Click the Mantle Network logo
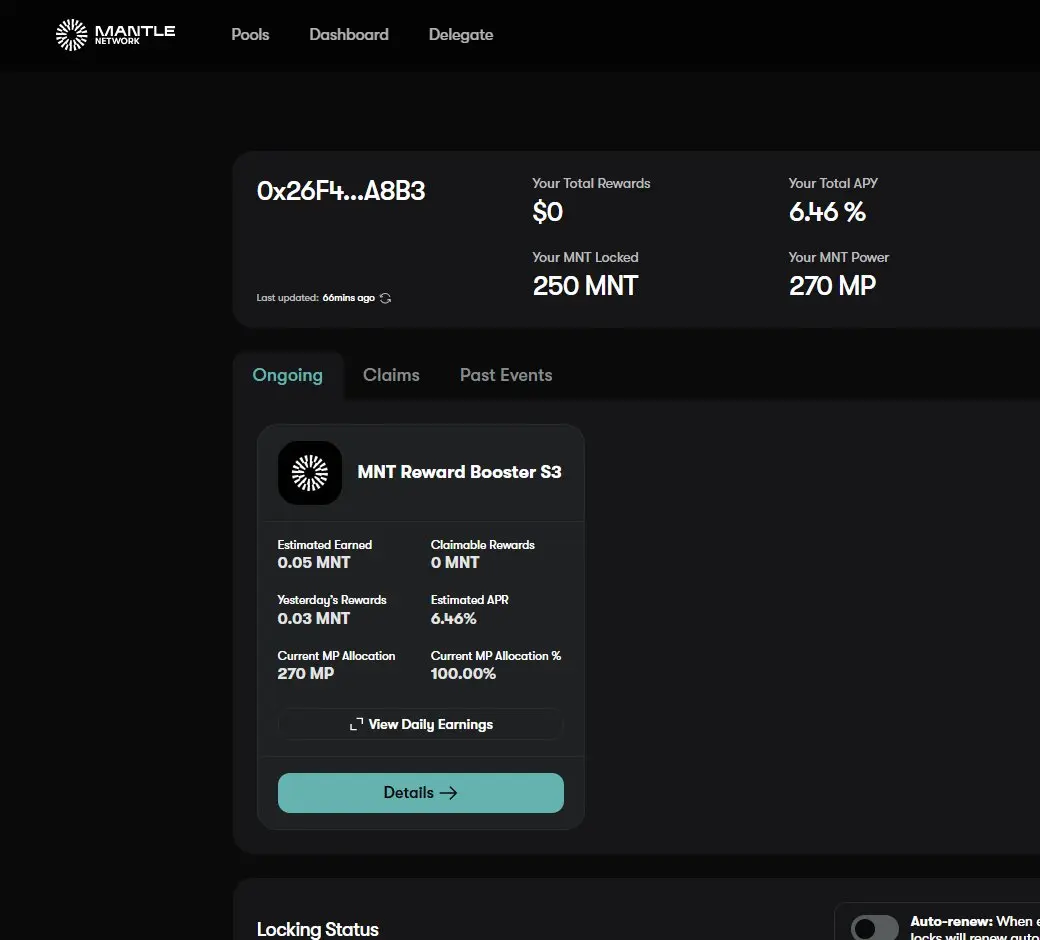Viewport: 1040px width, 940px height. (115, 34)
